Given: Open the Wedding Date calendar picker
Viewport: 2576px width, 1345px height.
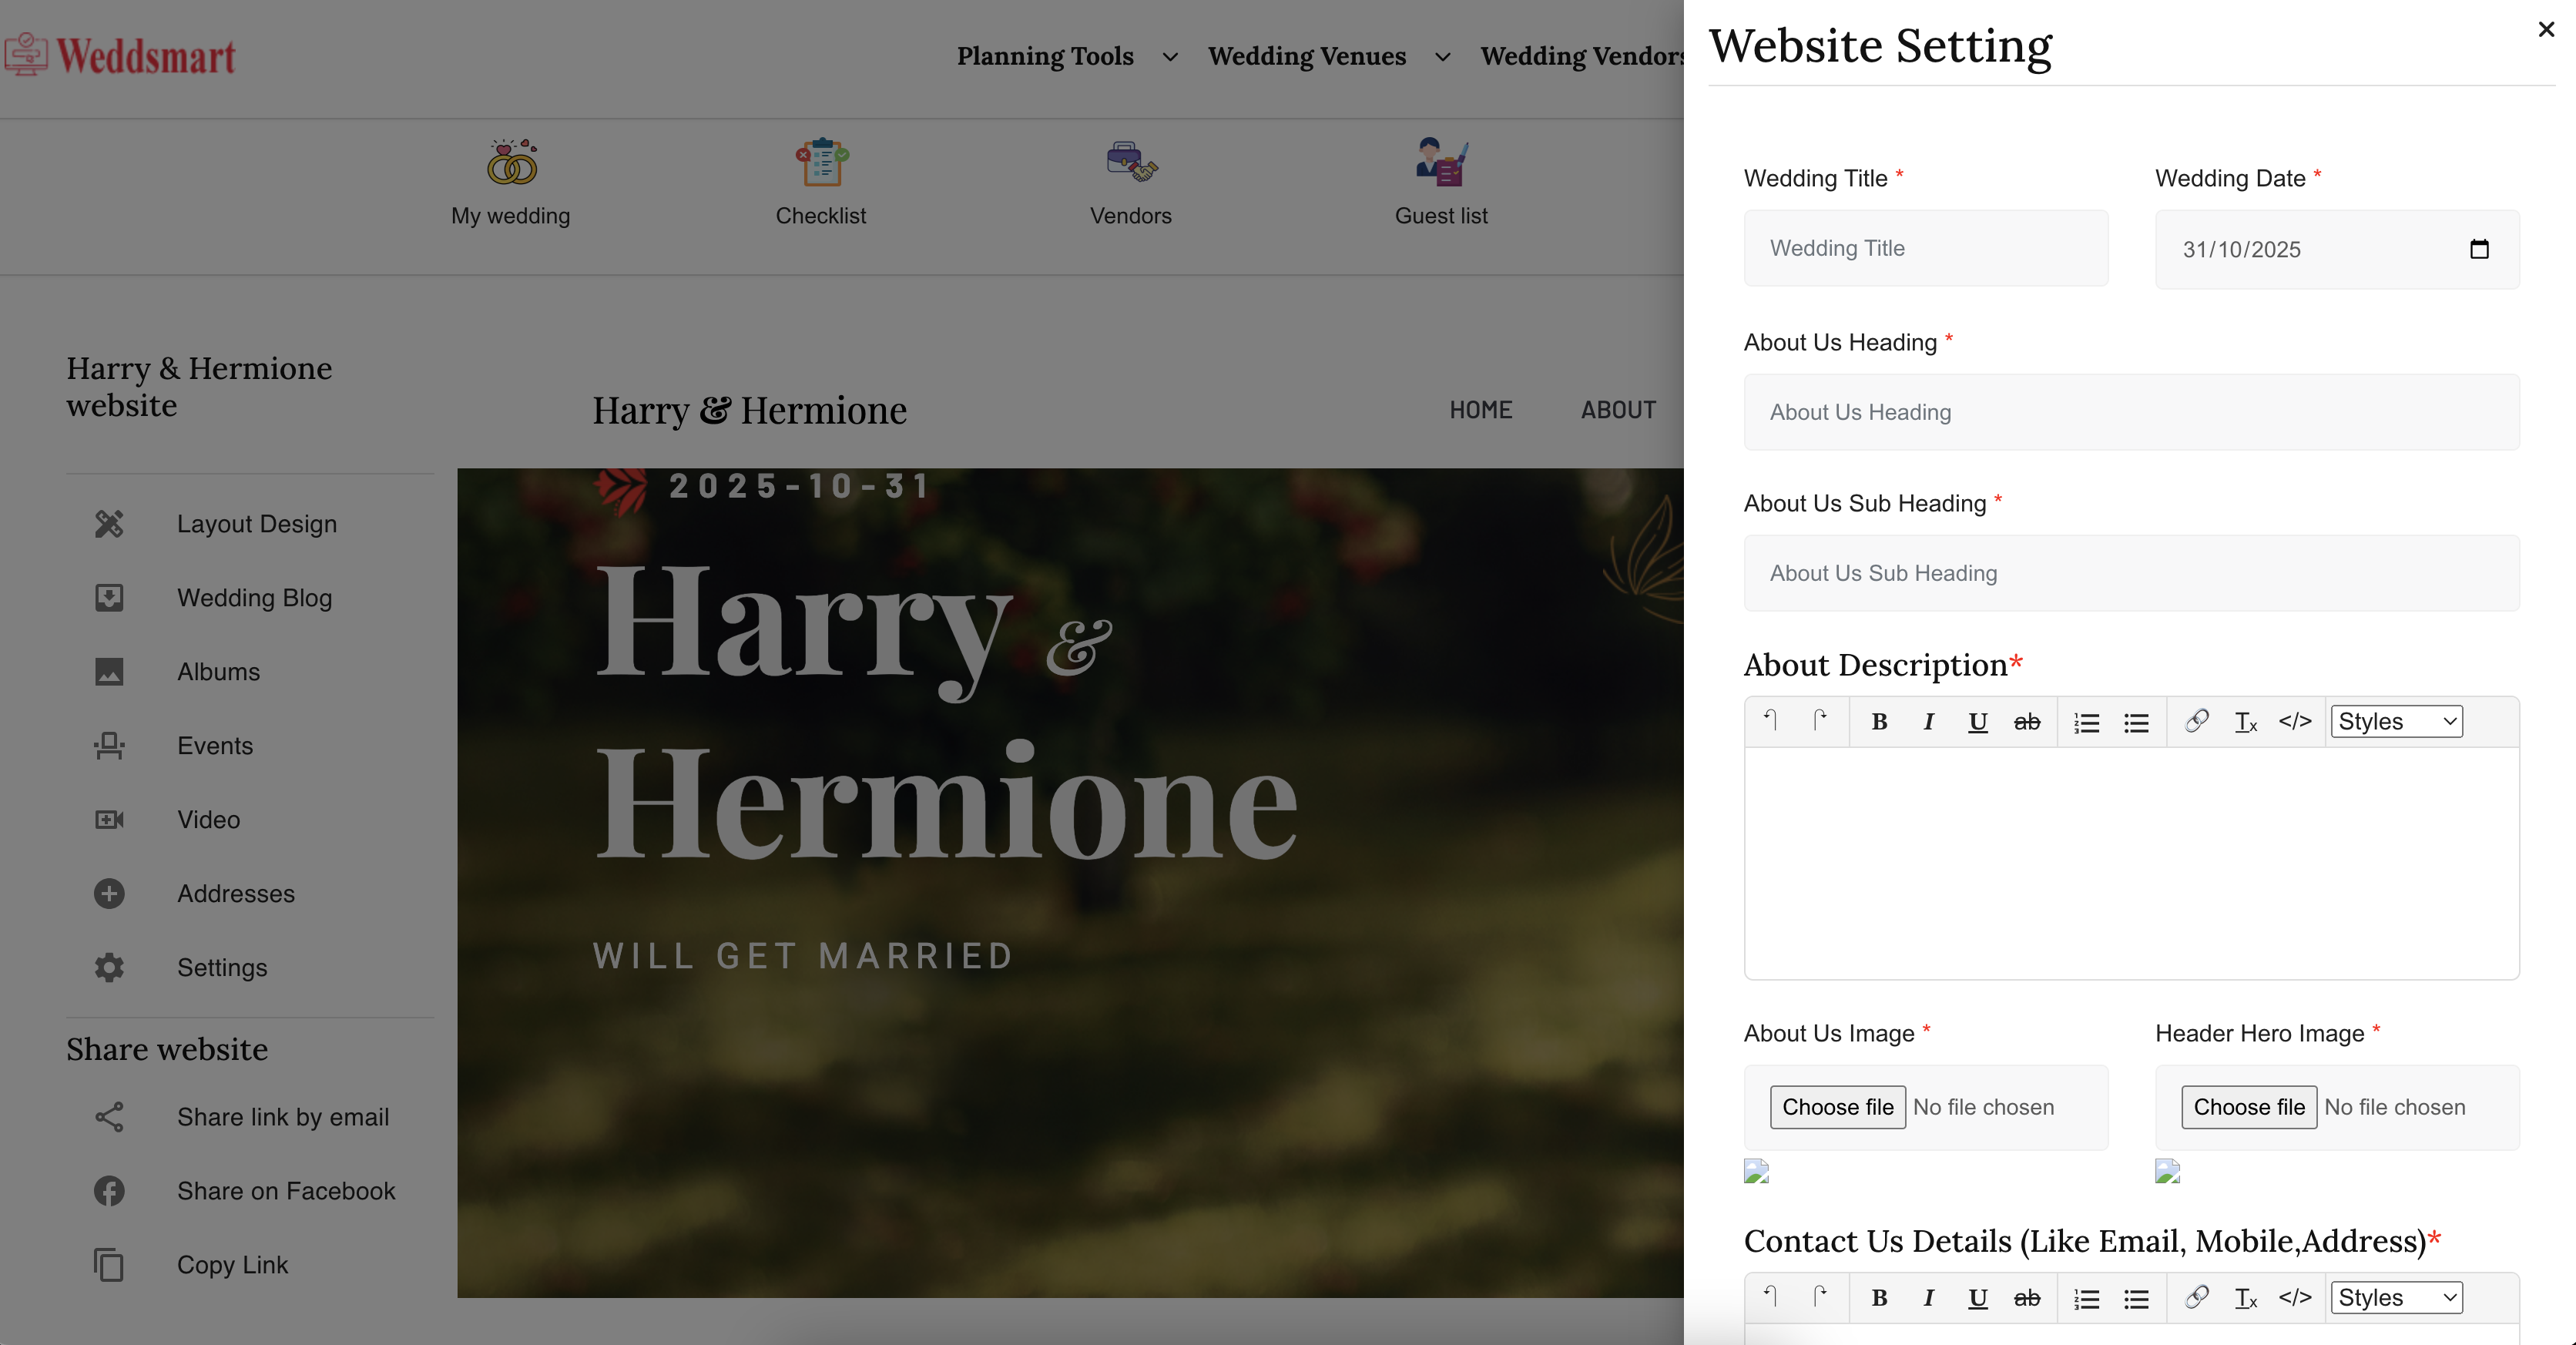Looking at the screenshot, I should [x=2479, y=249].
